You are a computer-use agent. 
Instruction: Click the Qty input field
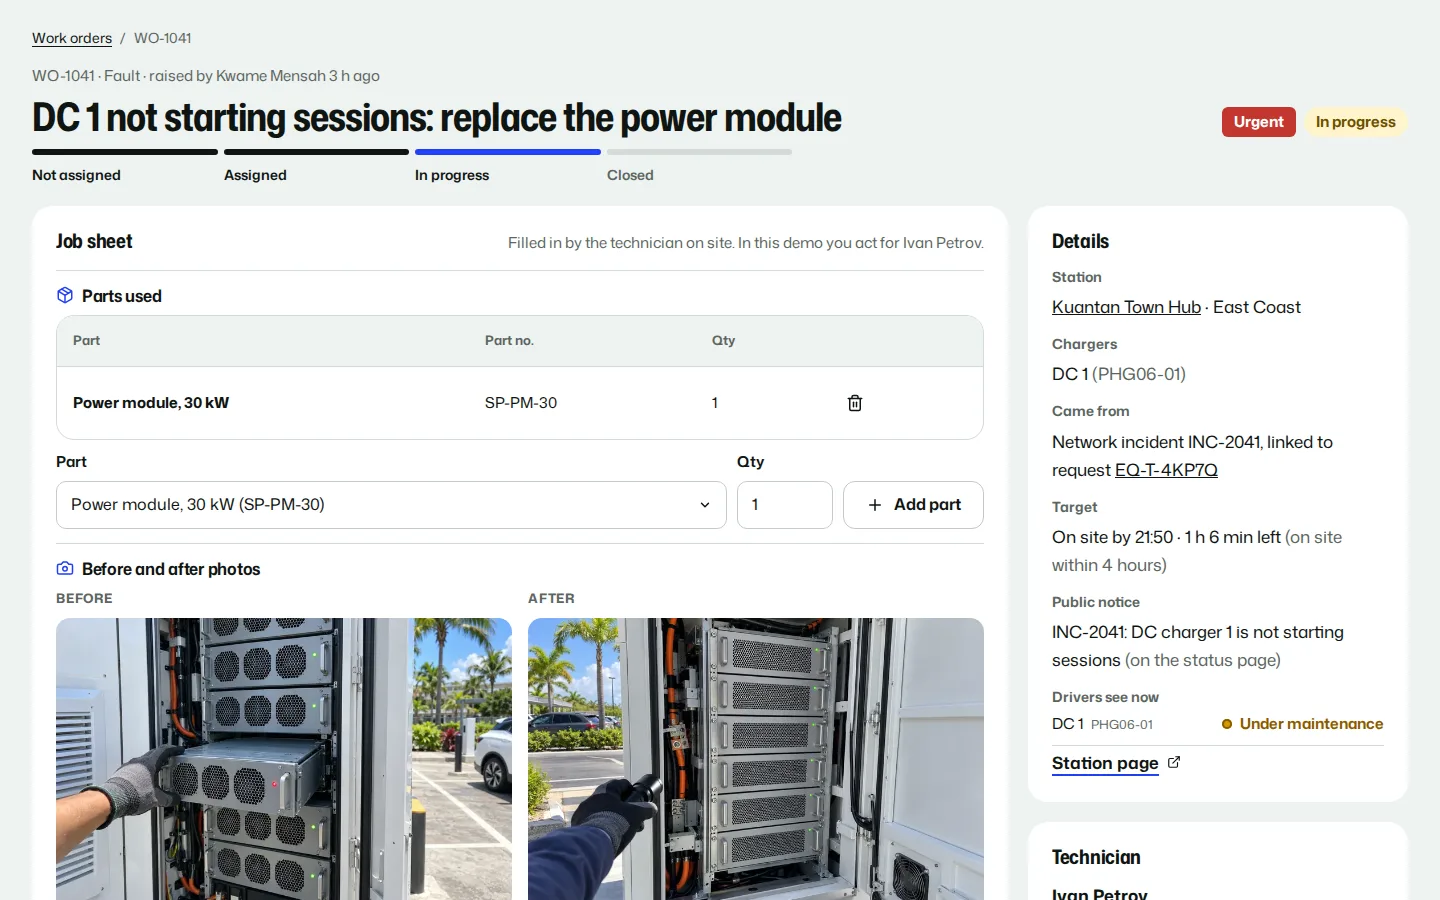tap(785, 505)
